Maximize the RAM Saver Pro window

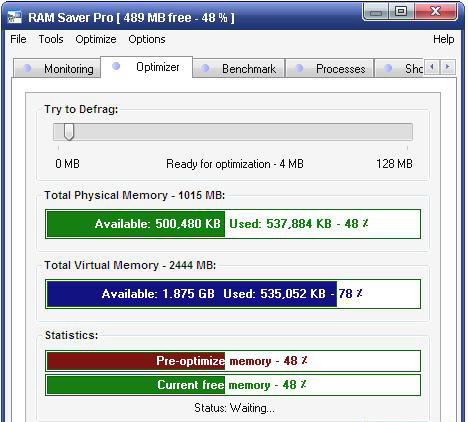pos(401,12)
